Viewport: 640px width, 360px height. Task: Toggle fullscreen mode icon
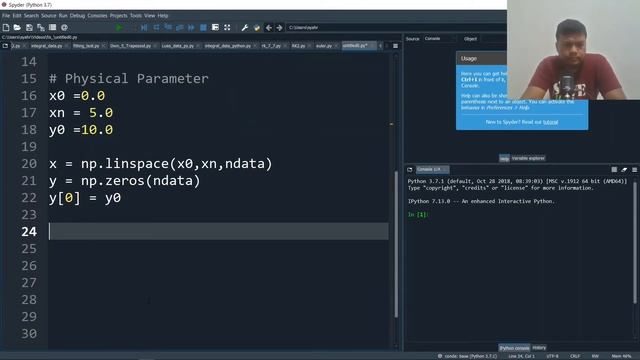227,28
